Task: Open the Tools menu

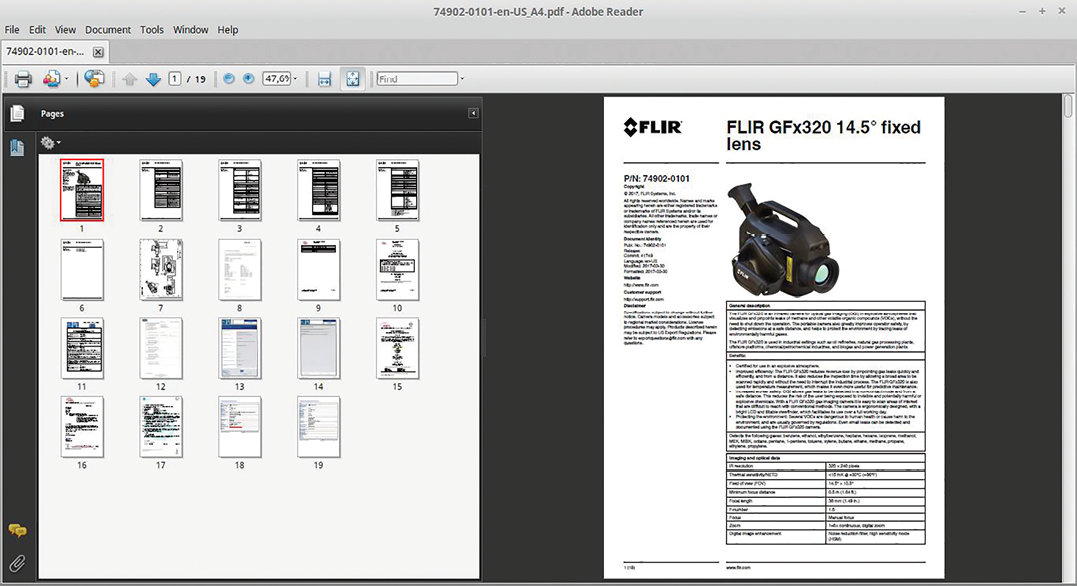Action: 152,30
